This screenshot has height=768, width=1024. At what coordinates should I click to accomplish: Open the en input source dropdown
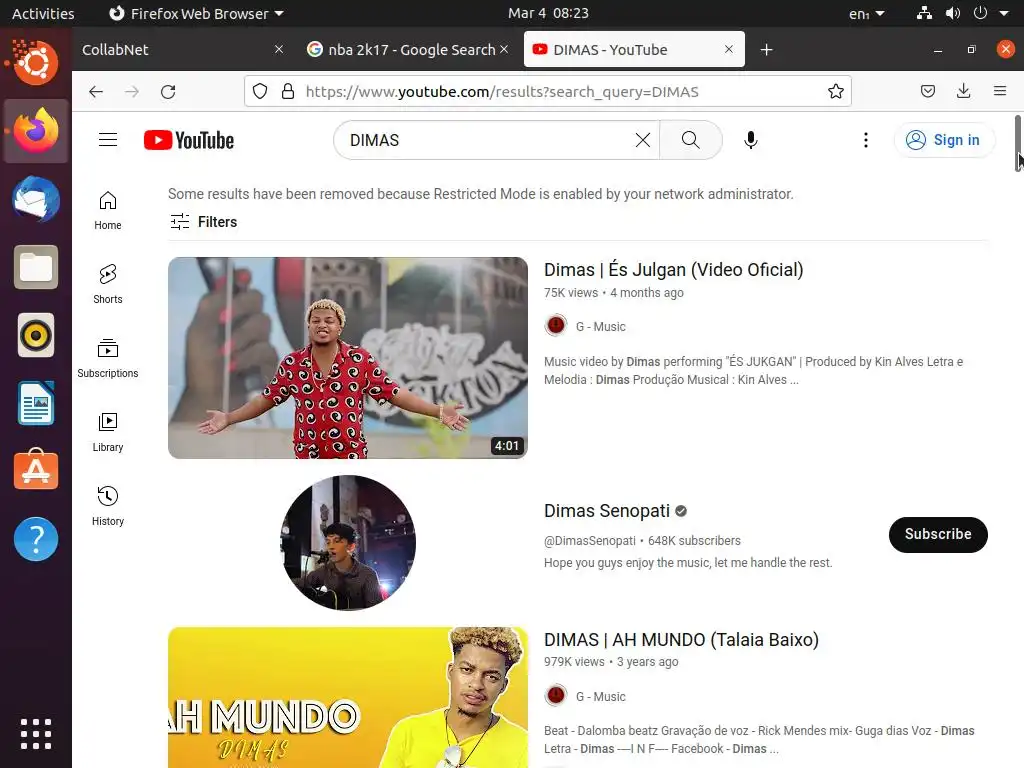[x=867, y=13]
